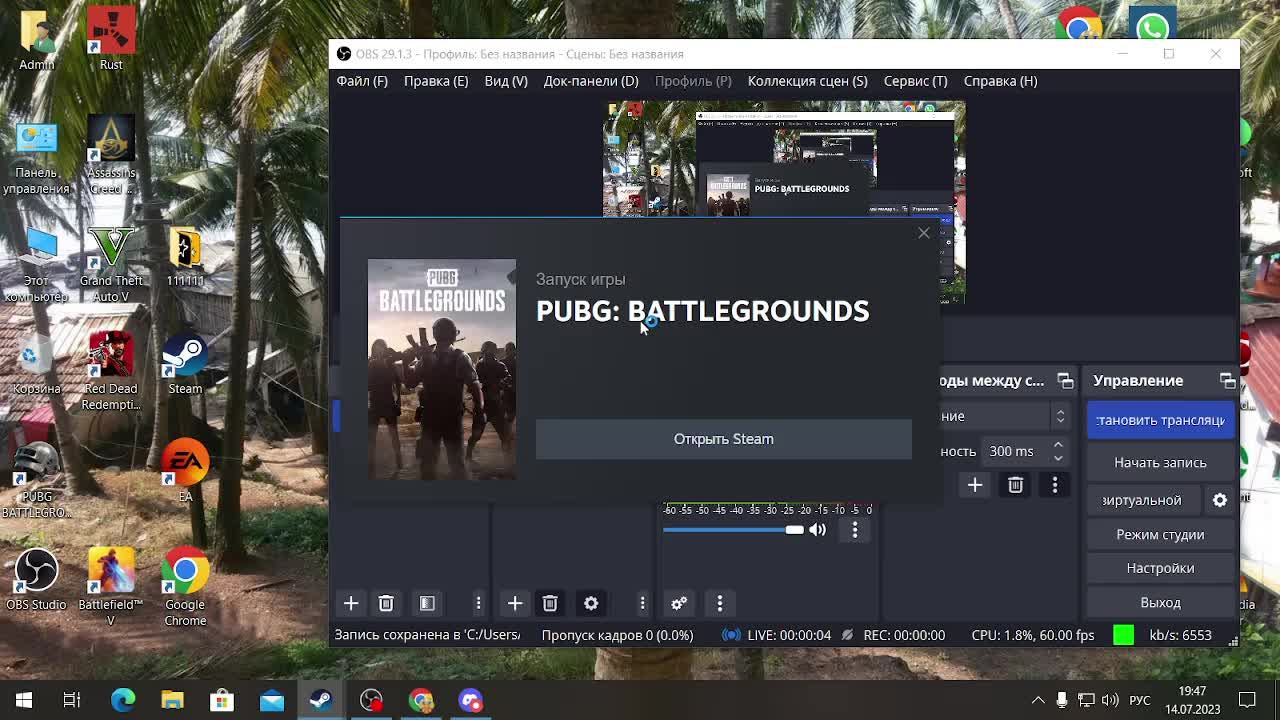1280x720 pixels.
Task: Open advanced audio properties gears
Action: click(679, 603)
